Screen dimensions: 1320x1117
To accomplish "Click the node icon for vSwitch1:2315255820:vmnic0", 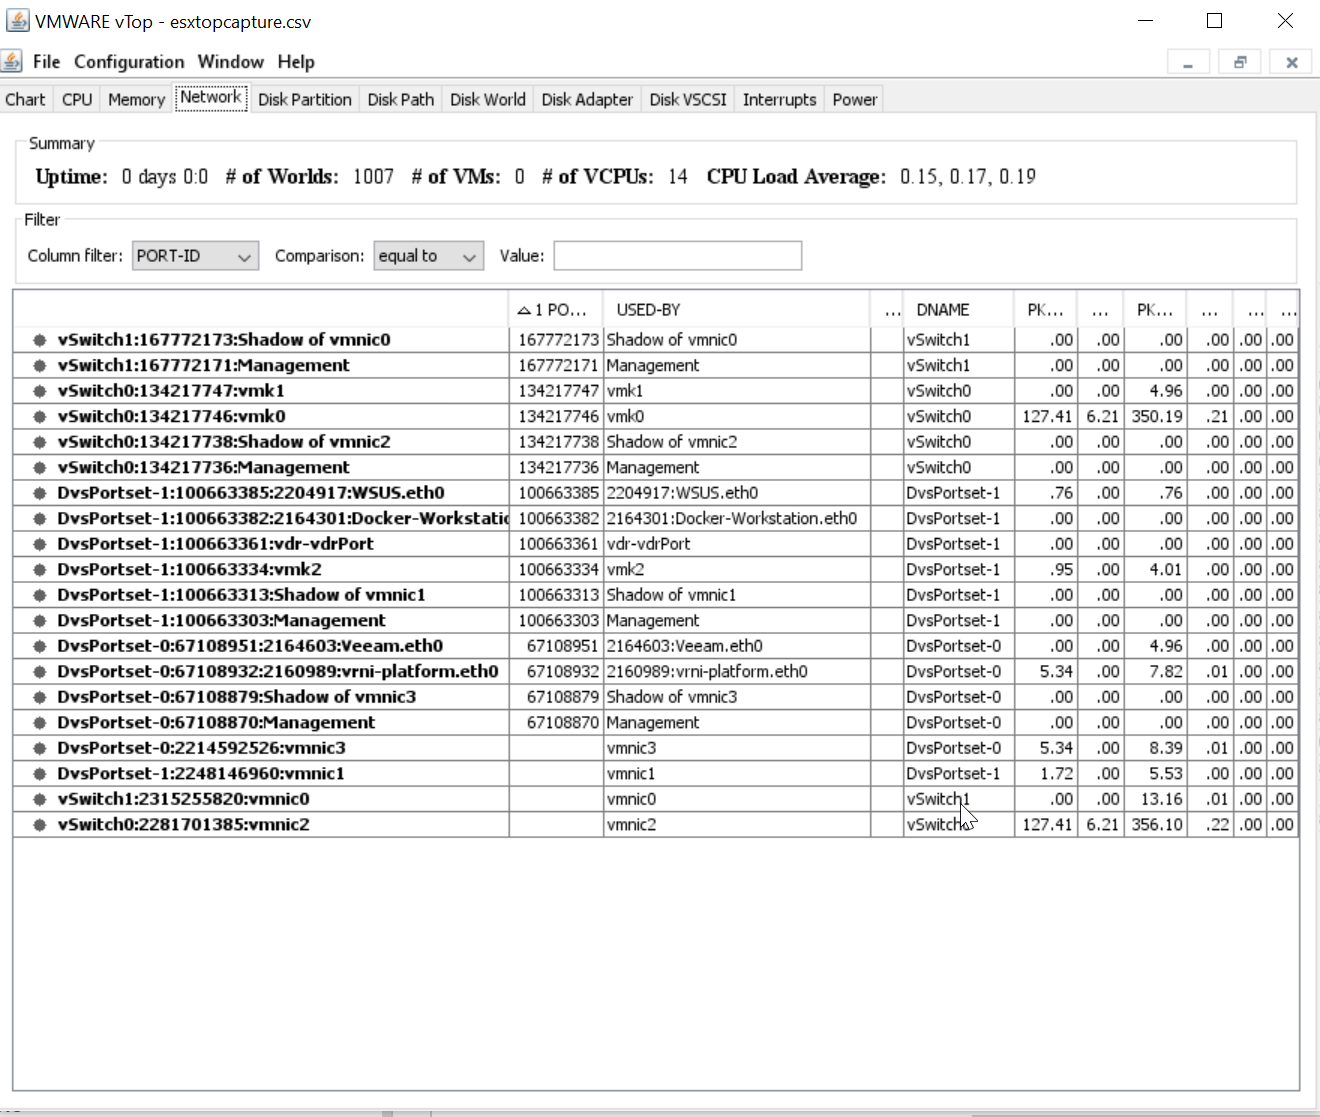I will tap(40, 799).
